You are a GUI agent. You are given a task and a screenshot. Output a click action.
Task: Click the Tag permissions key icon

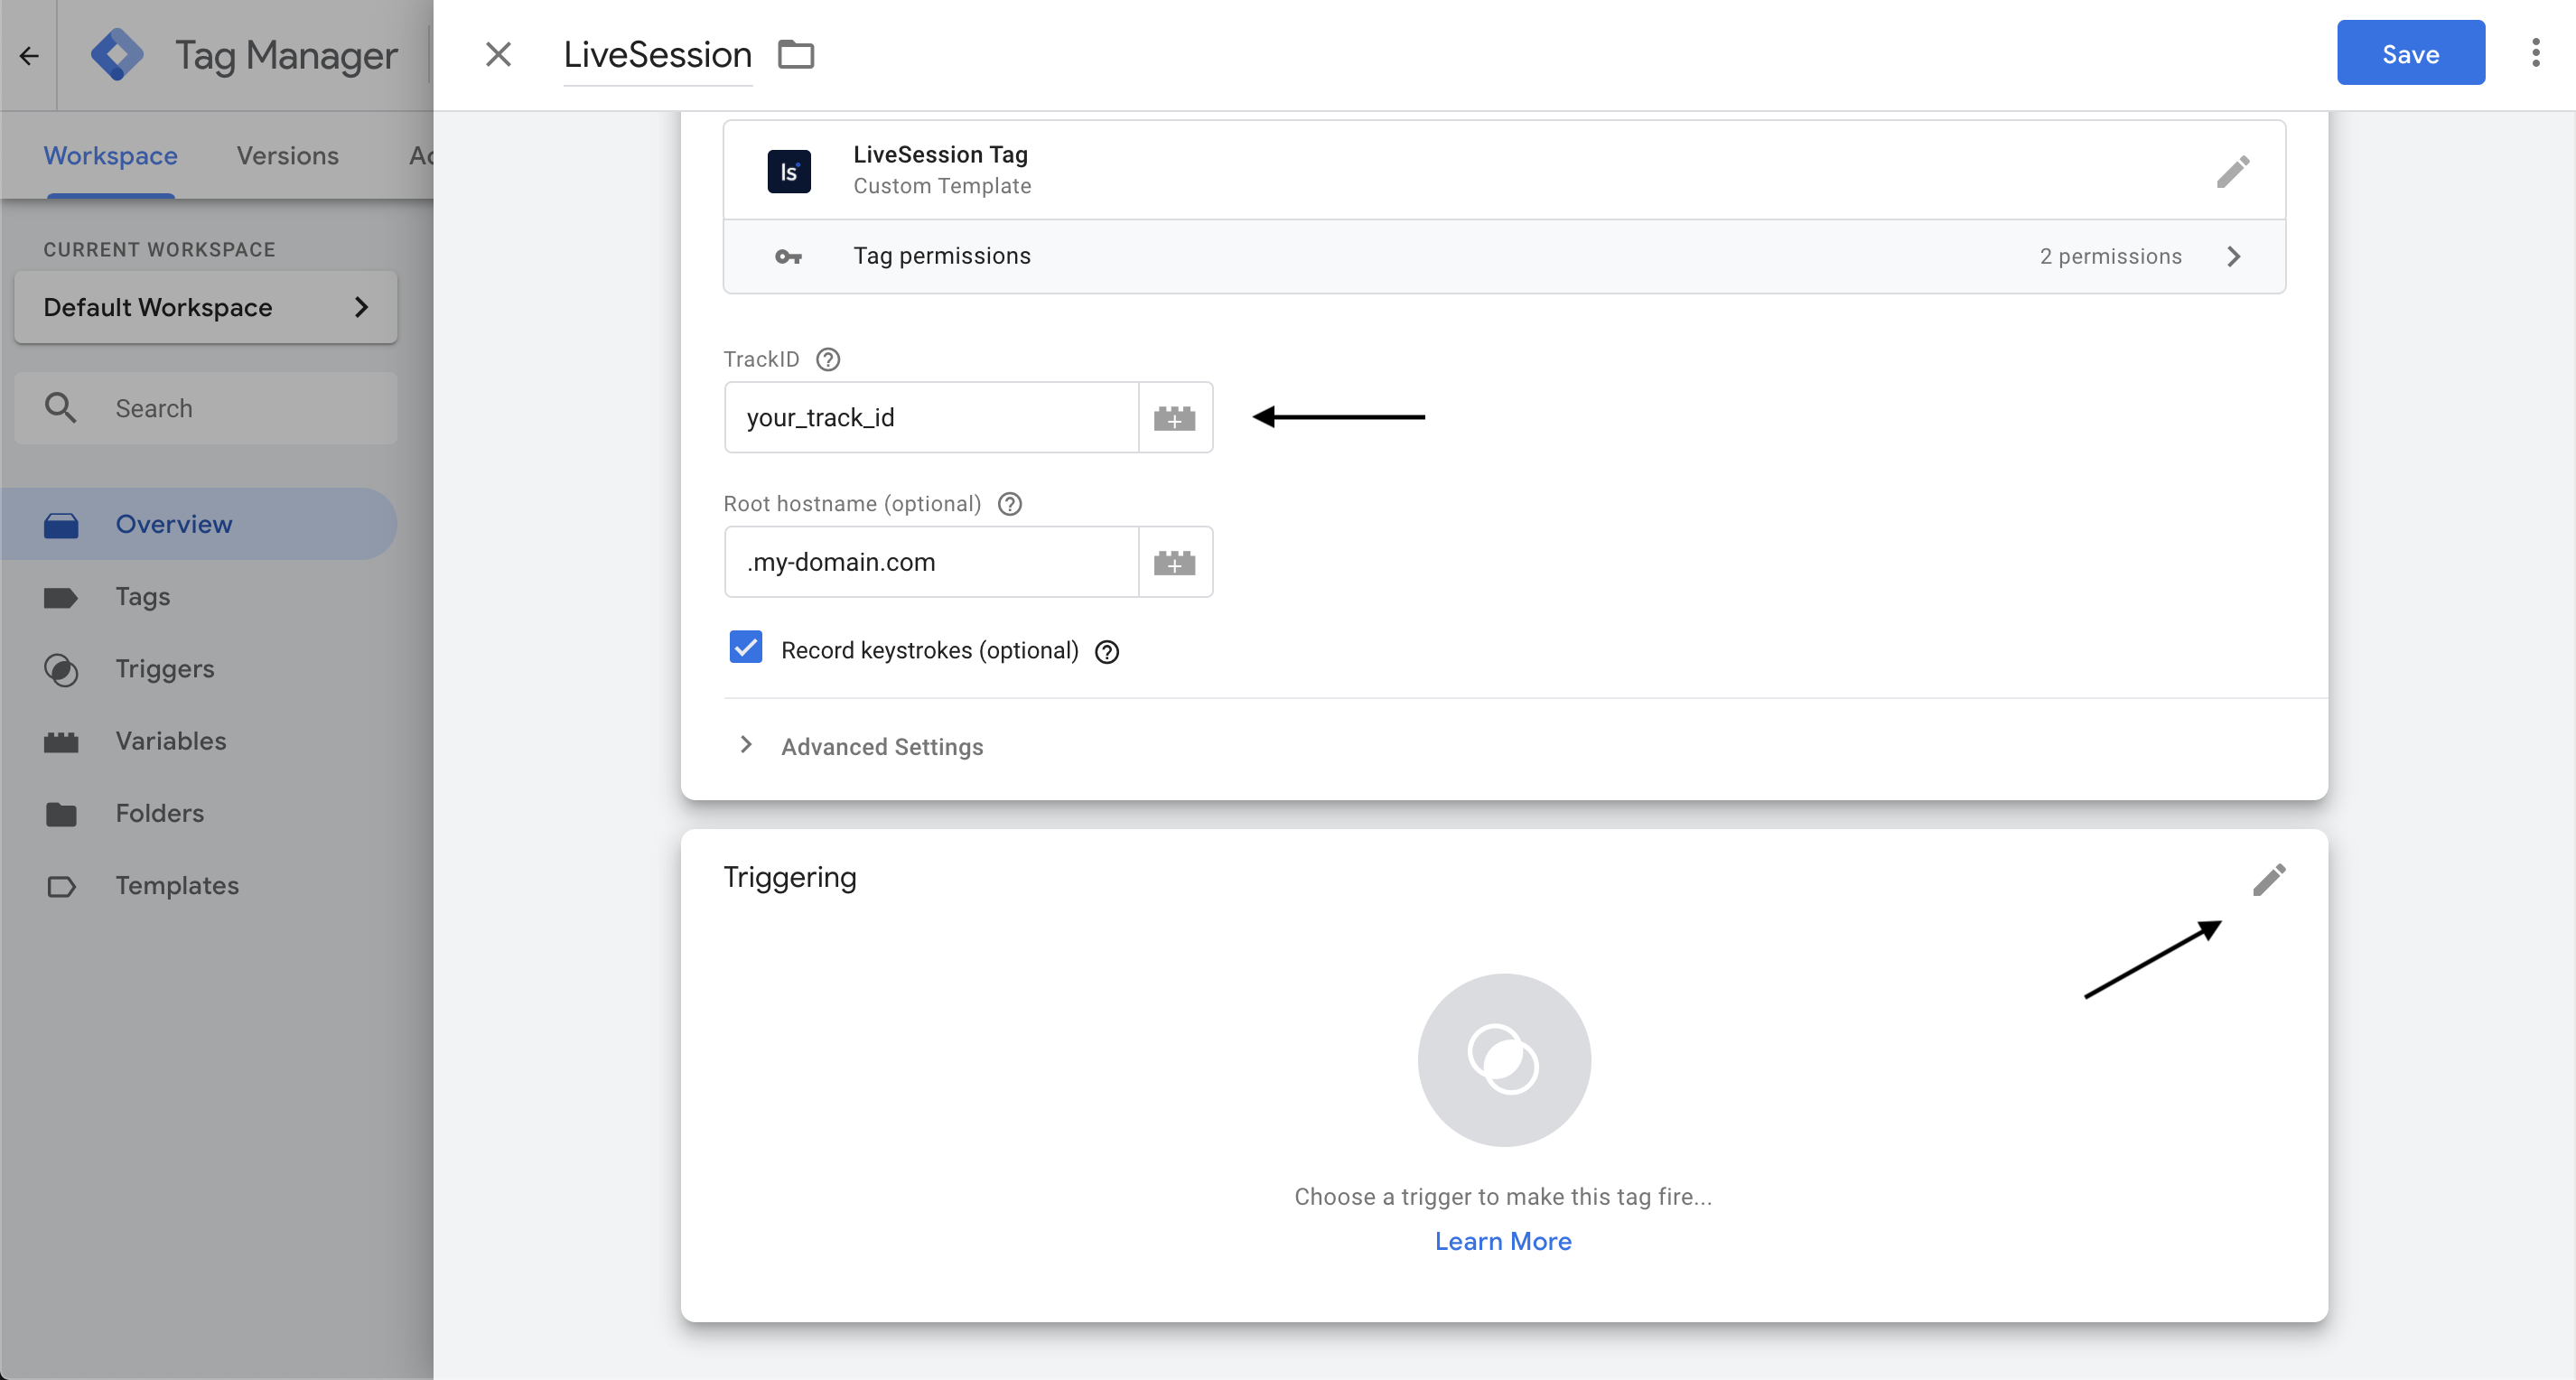[789, 256]
